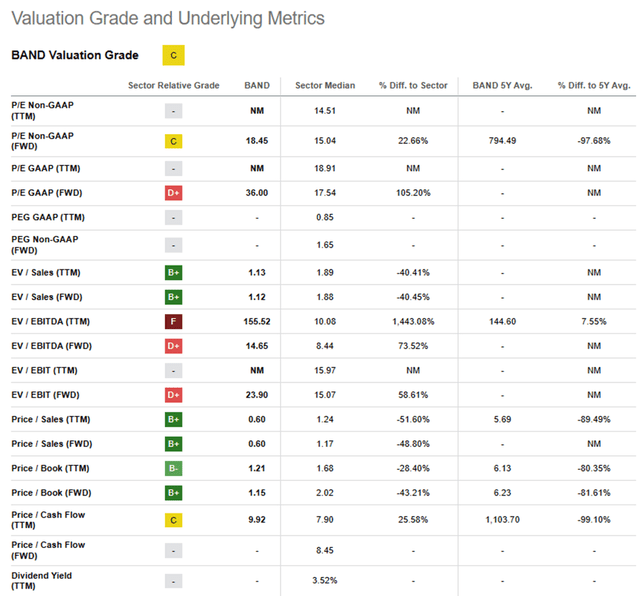Click the sector median value 18.91
Viewport: 640px width, 596px height.
click(325, 168)
